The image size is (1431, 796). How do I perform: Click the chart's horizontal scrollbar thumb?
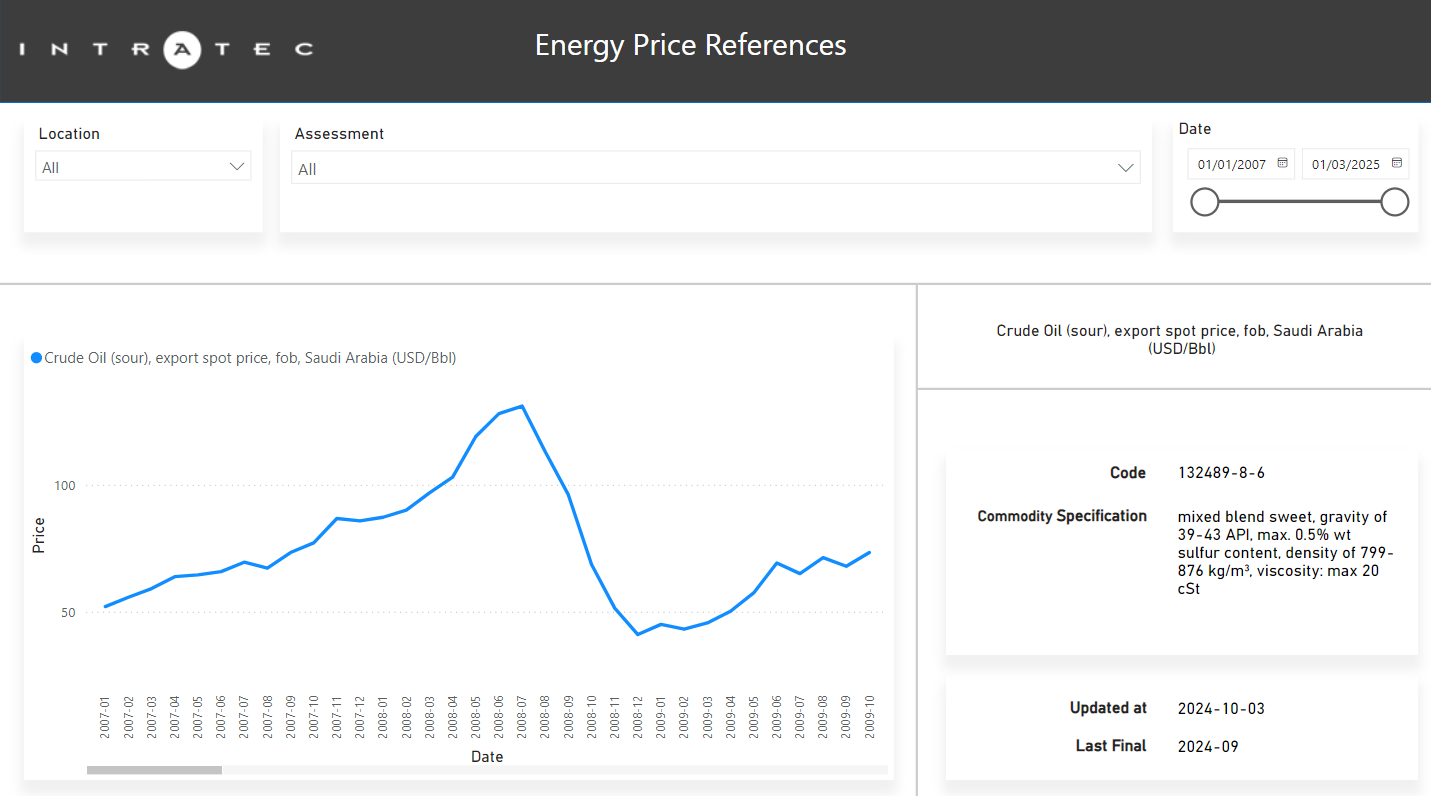click(x=154, y=770)
